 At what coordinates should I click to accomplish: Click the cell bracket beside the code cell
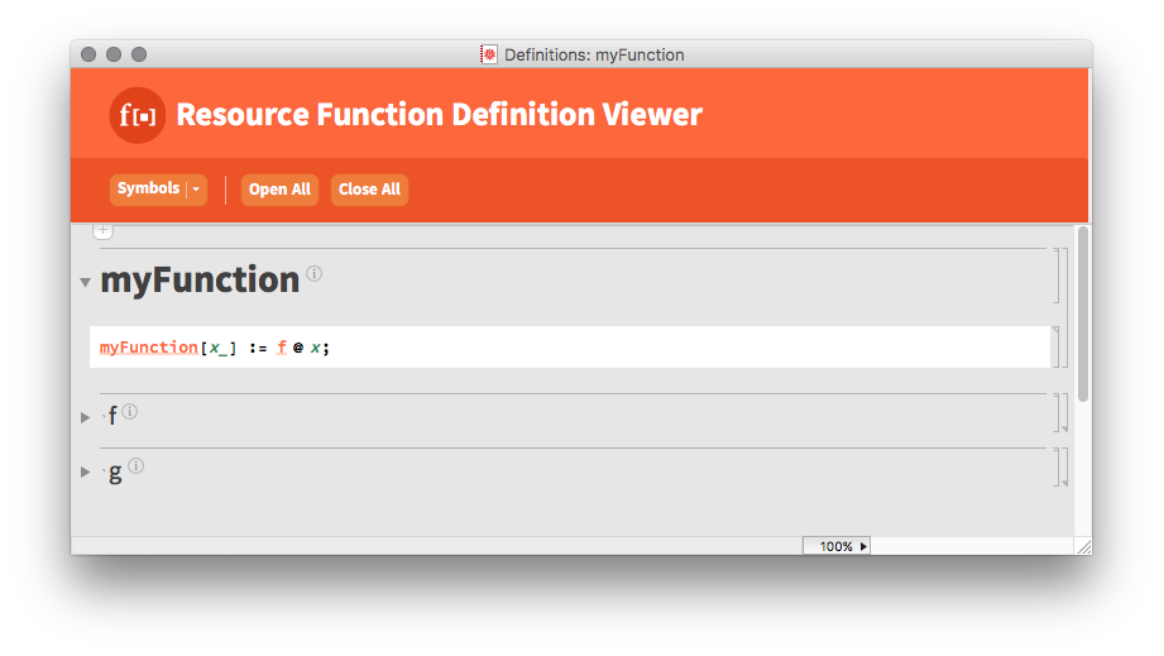(1057, 347)
